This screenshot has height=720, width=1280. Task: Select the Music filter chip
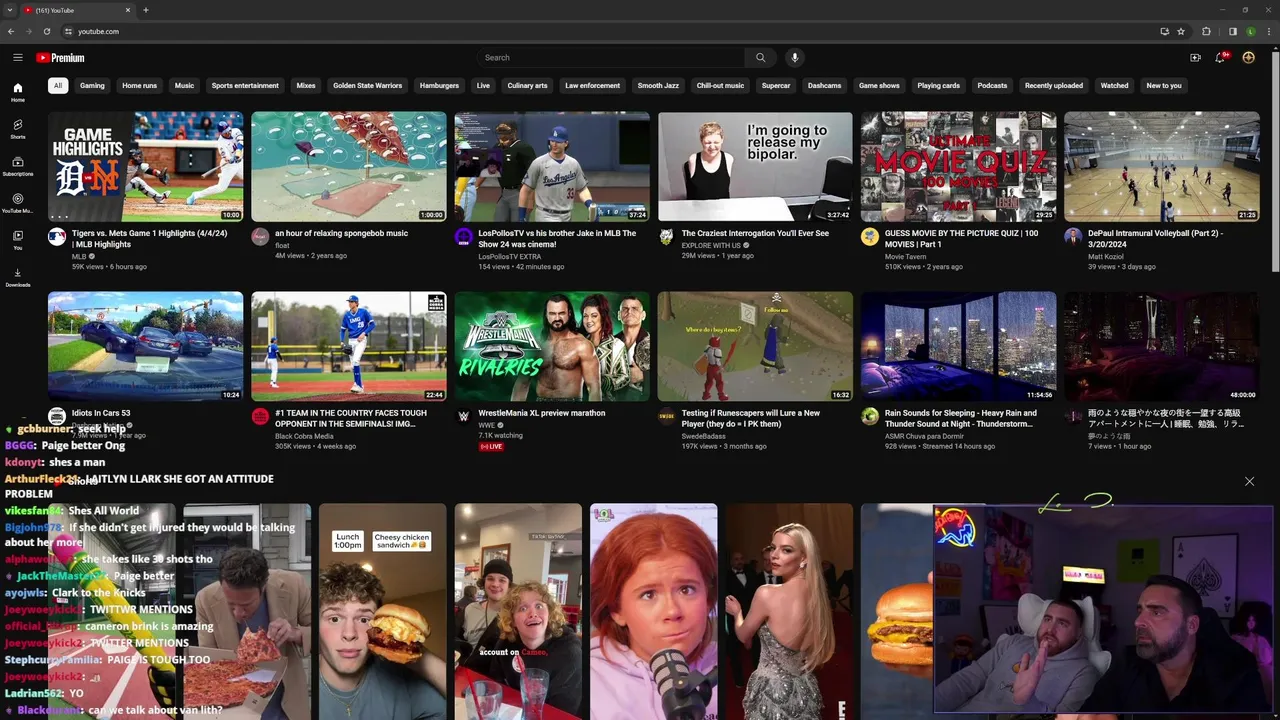pos(184,86)
